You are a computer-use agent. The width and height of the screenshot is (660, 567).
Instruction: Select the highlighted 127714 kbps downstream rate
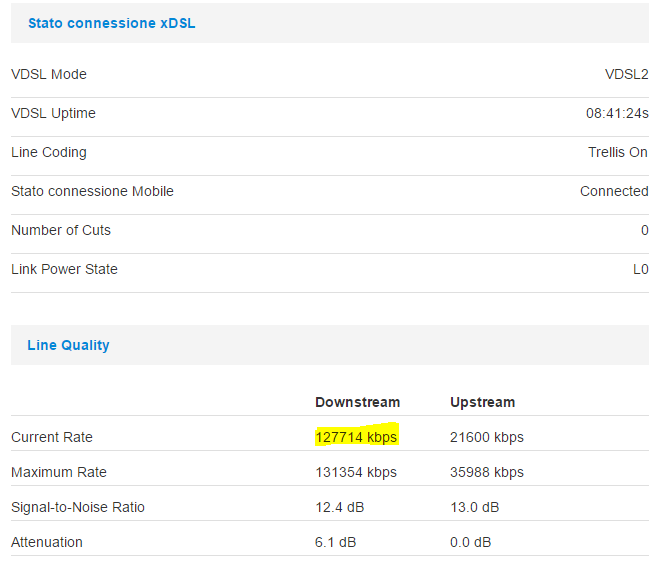356,437
